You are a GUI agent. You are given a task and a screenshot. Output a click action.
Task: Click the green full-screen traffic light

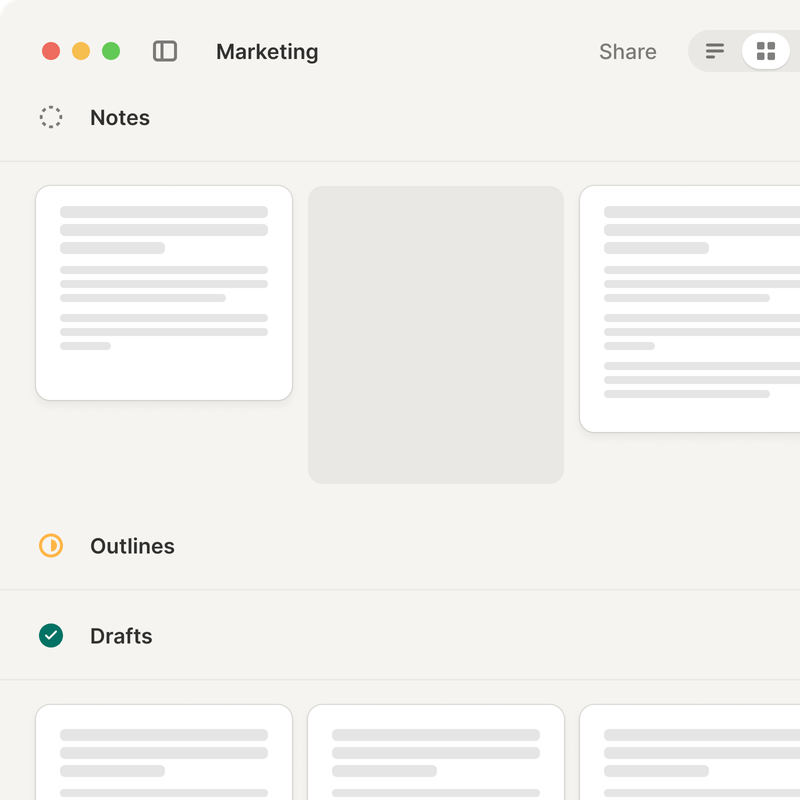pyautogui.click(x=111, y=50)
